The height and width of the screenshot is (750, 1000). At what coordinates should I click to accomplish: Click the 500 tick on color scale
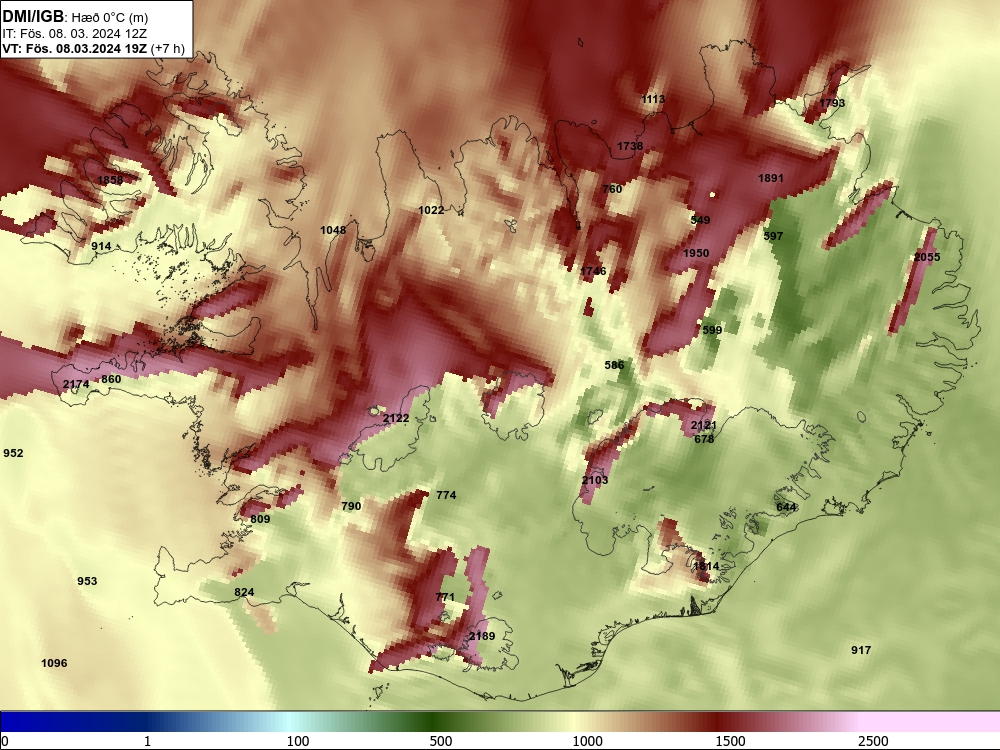point(441,741)
